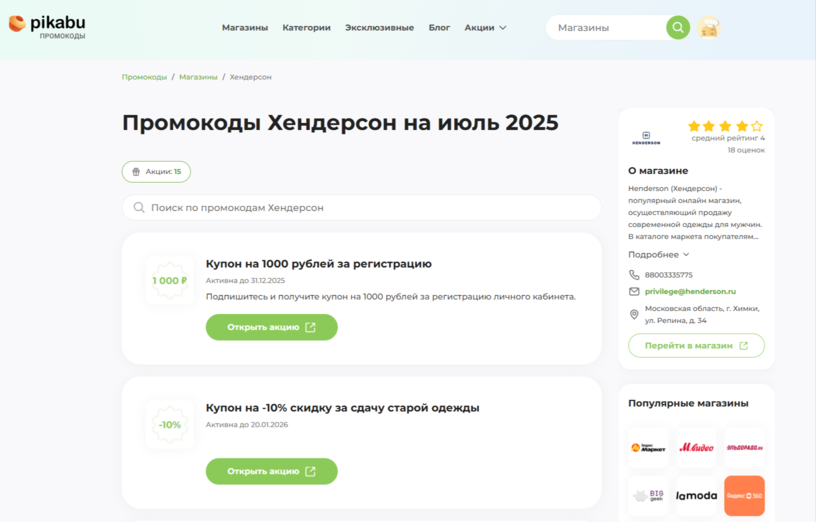
Task: Click the green search magnifier button
Action: [678, 28]
